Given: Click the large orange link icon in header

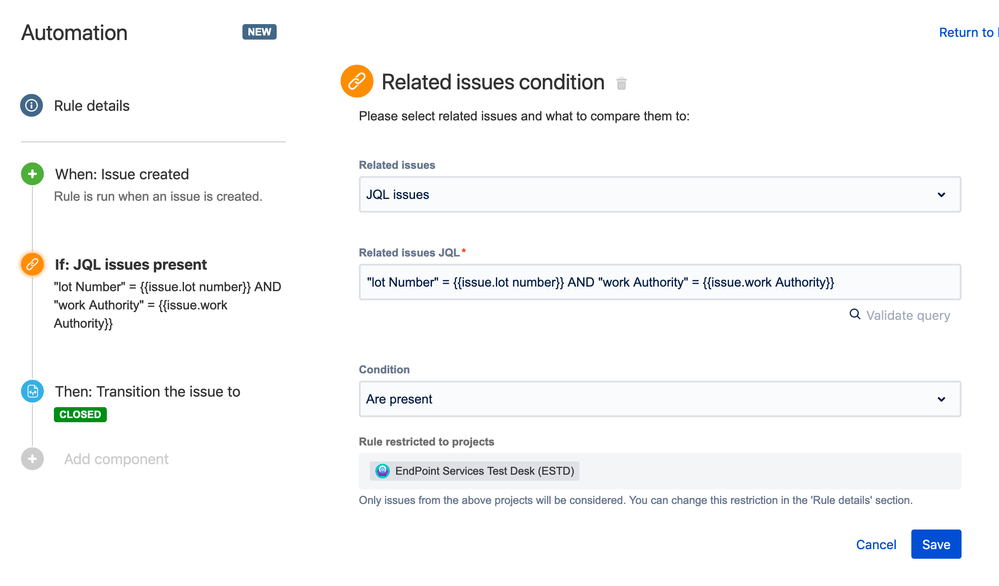Looking at the screenshot, I should coord(357,82).
